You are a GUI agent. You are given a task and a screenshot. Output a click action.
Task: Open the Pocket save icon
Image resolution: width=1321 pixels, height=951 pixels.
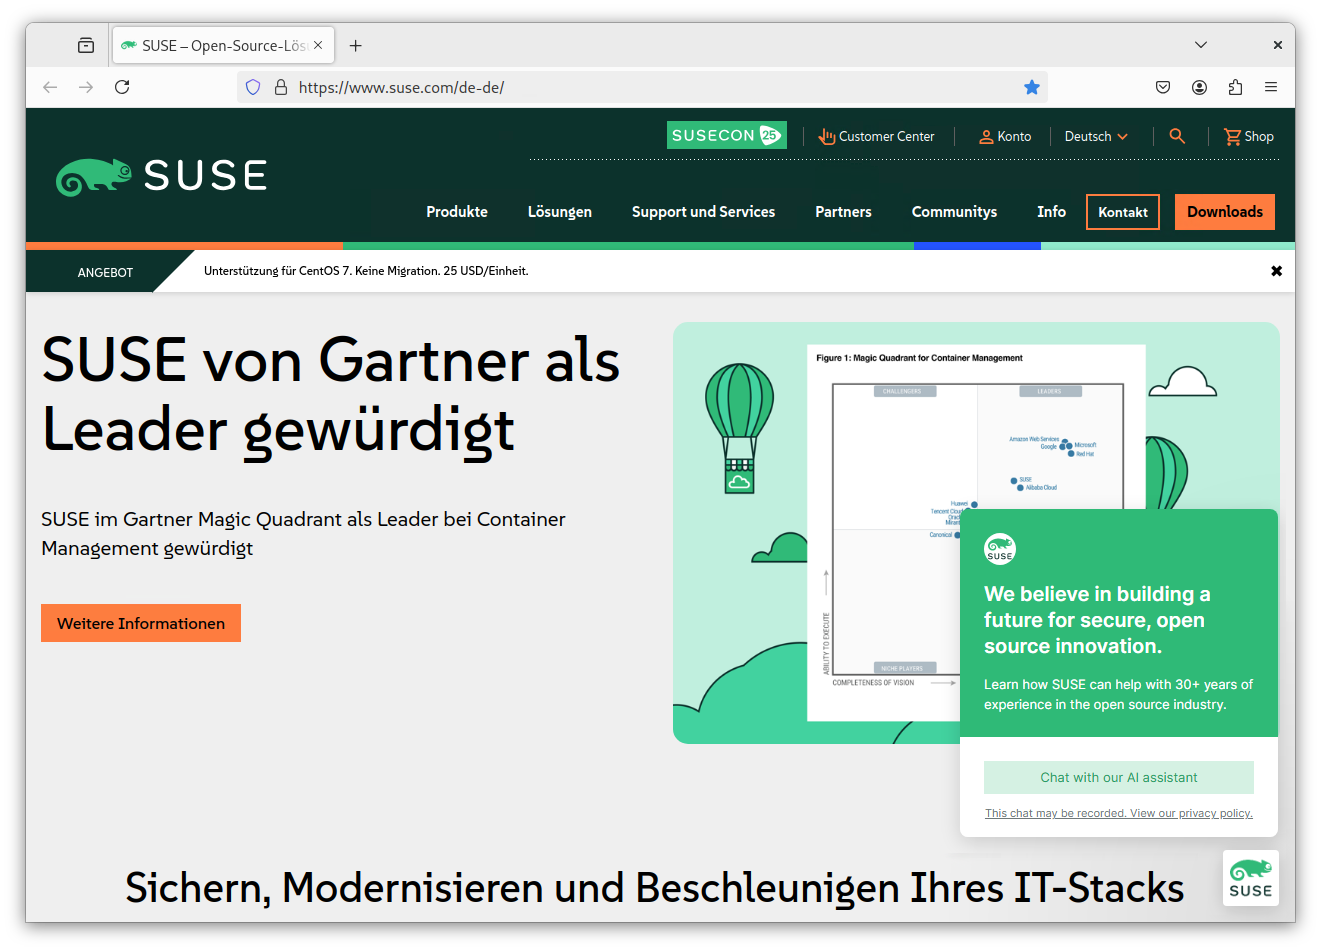tap(1163, 87)
